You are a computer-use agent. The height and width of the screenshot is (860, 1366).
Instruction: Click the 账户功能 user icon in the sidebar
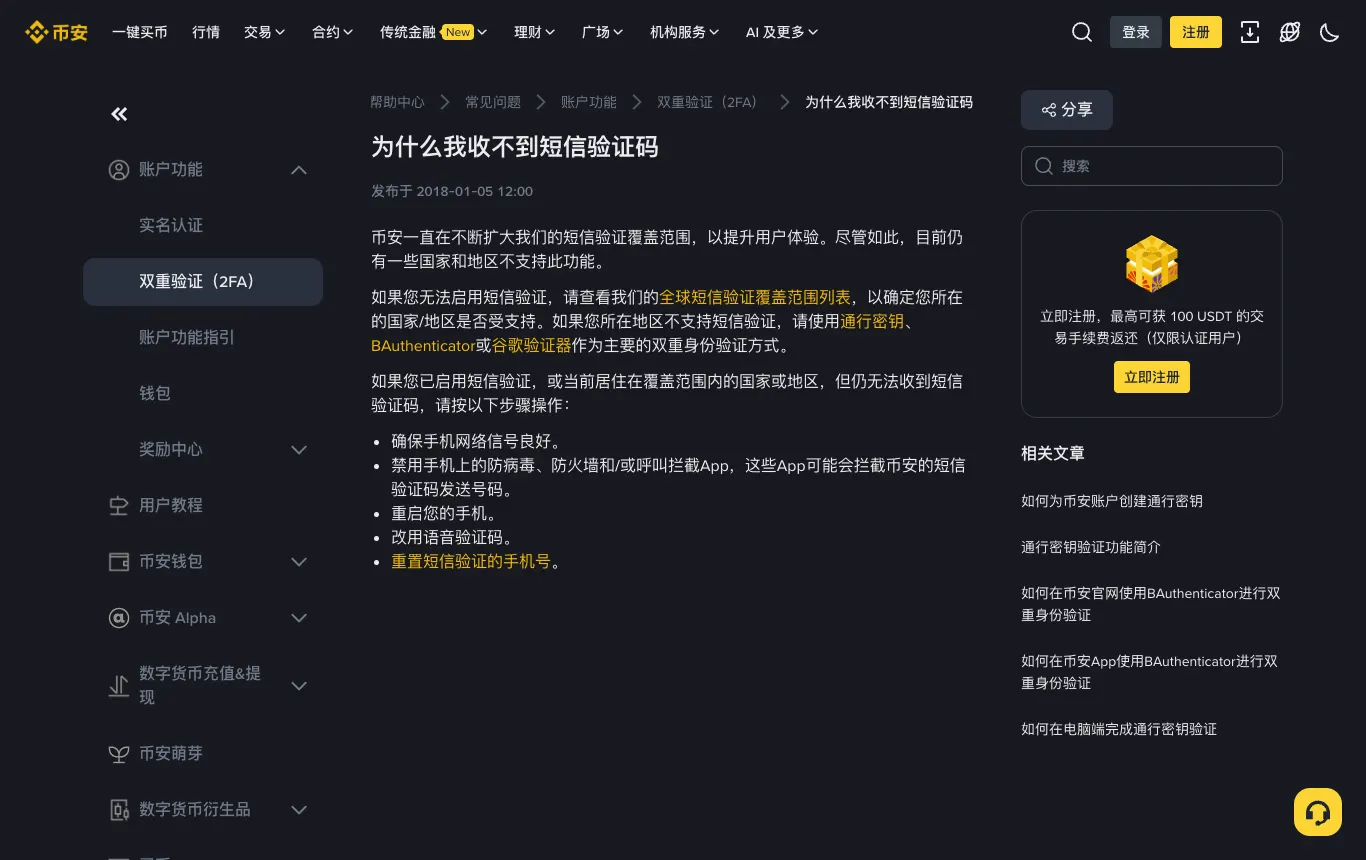coord(119,170)
